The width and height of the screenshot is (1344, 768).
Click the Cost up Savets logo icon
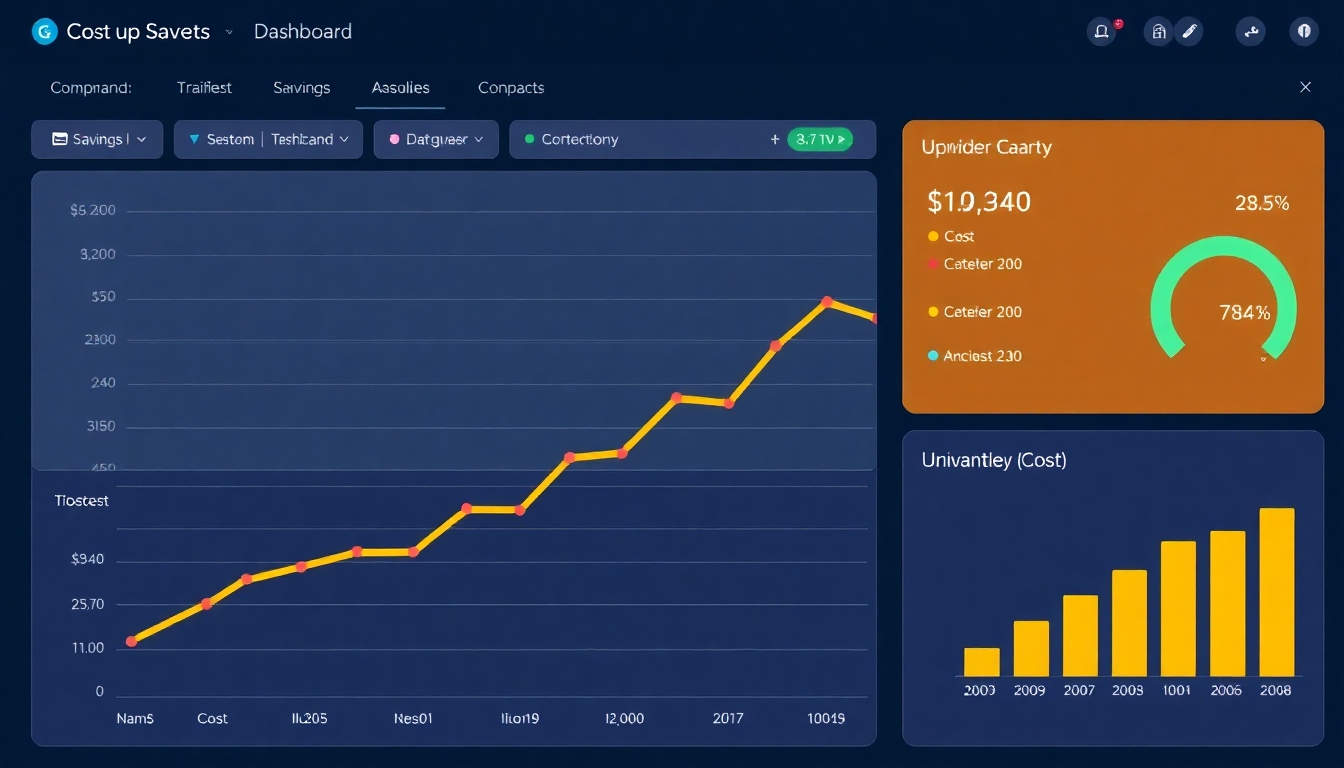[45, 32]
